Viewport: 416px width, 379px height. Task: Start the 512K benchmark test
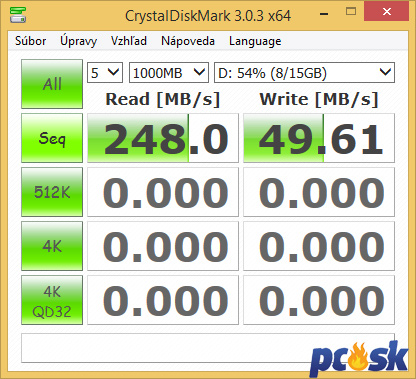pos(52,192)
